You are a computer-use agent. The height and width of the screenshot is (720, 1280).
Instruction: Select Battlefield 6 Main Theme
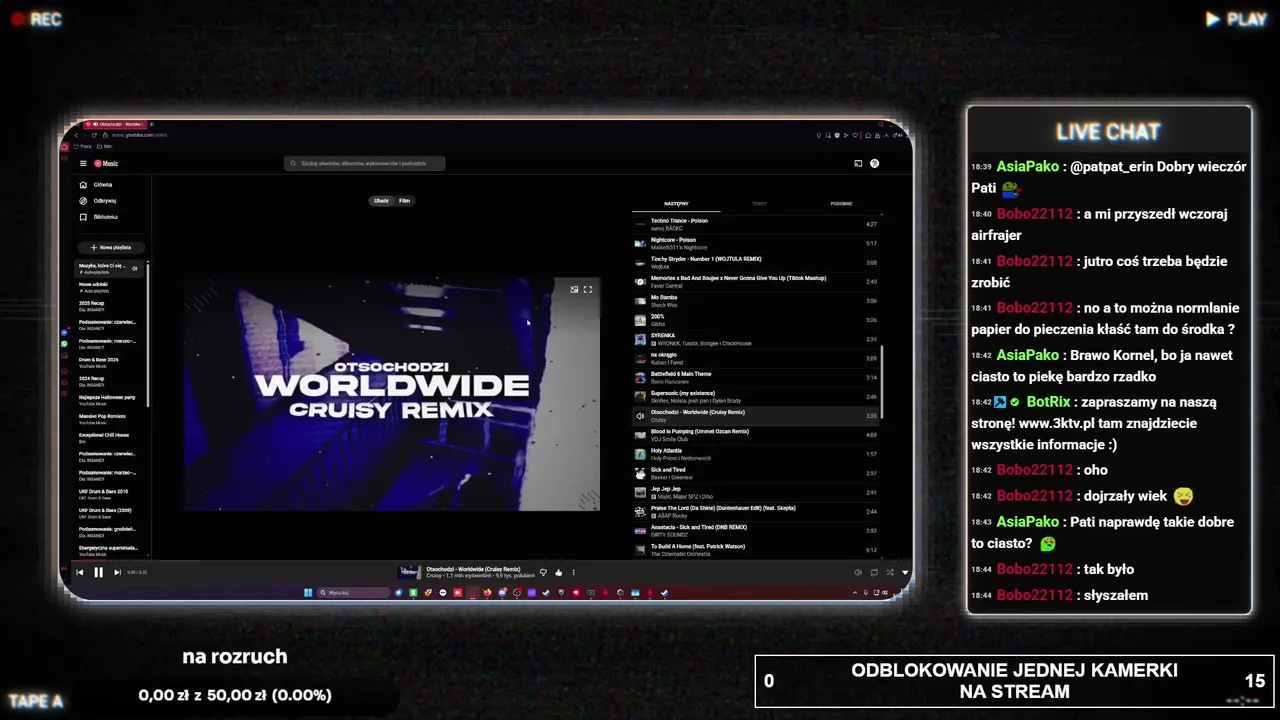(x=757, y=377)
